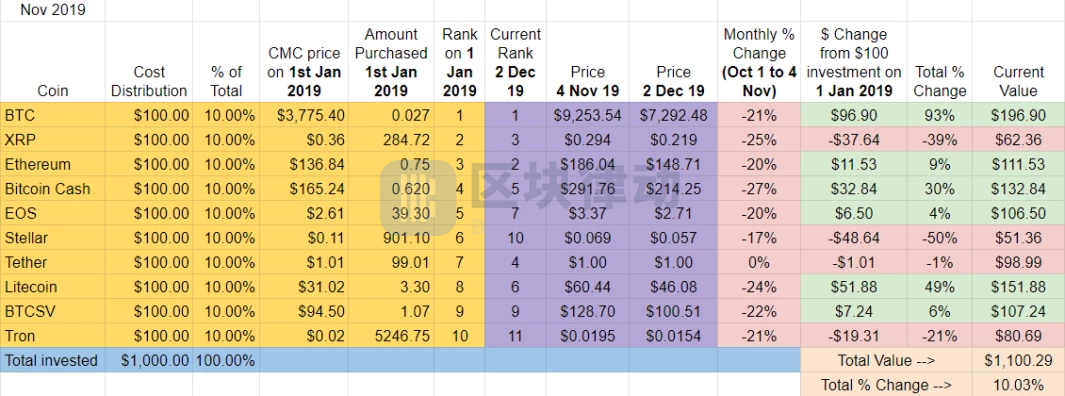The image size is (1065, 396).
Task: Click the Stellar amount purchased 901.10
Action: pos(391,238)
